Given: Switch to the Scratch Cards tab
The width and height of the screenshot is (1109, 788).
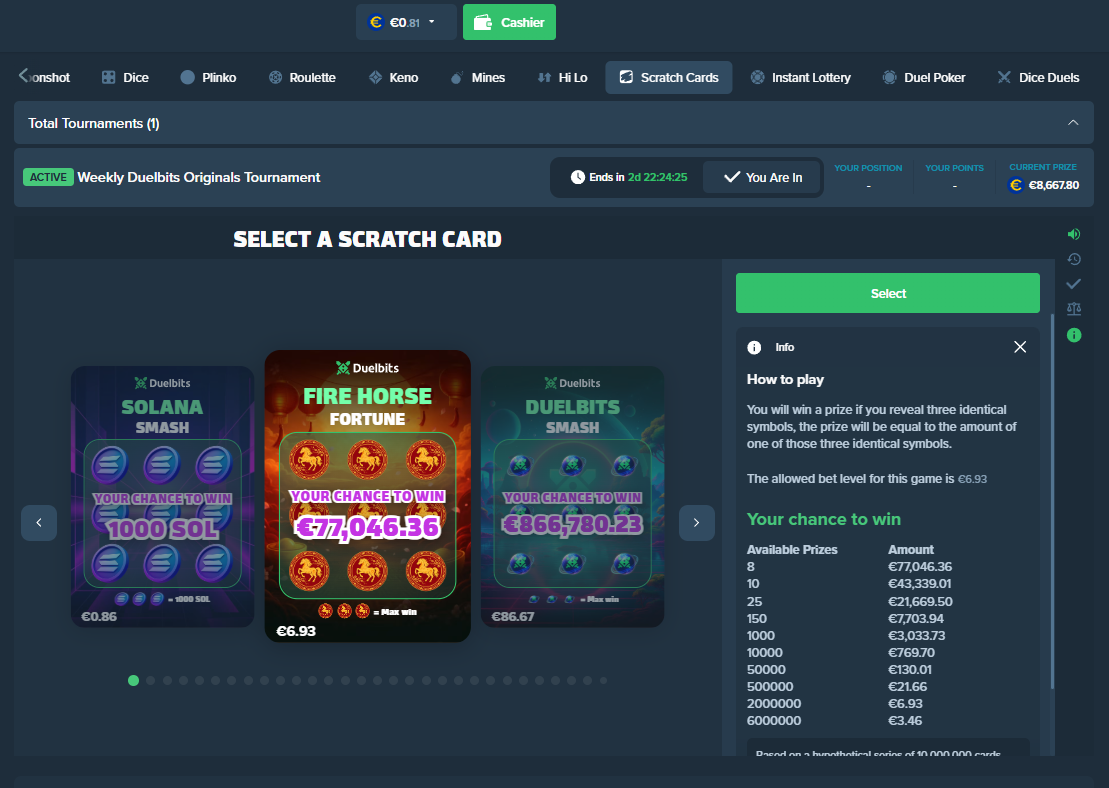Looking at the screenshot, I should [668, 77].
